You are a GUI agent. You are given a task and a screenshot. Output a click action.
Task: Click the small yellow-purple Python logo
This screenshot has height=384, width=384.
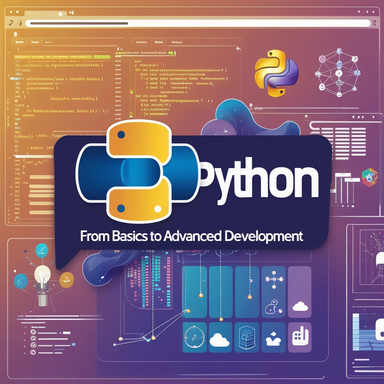276,73
